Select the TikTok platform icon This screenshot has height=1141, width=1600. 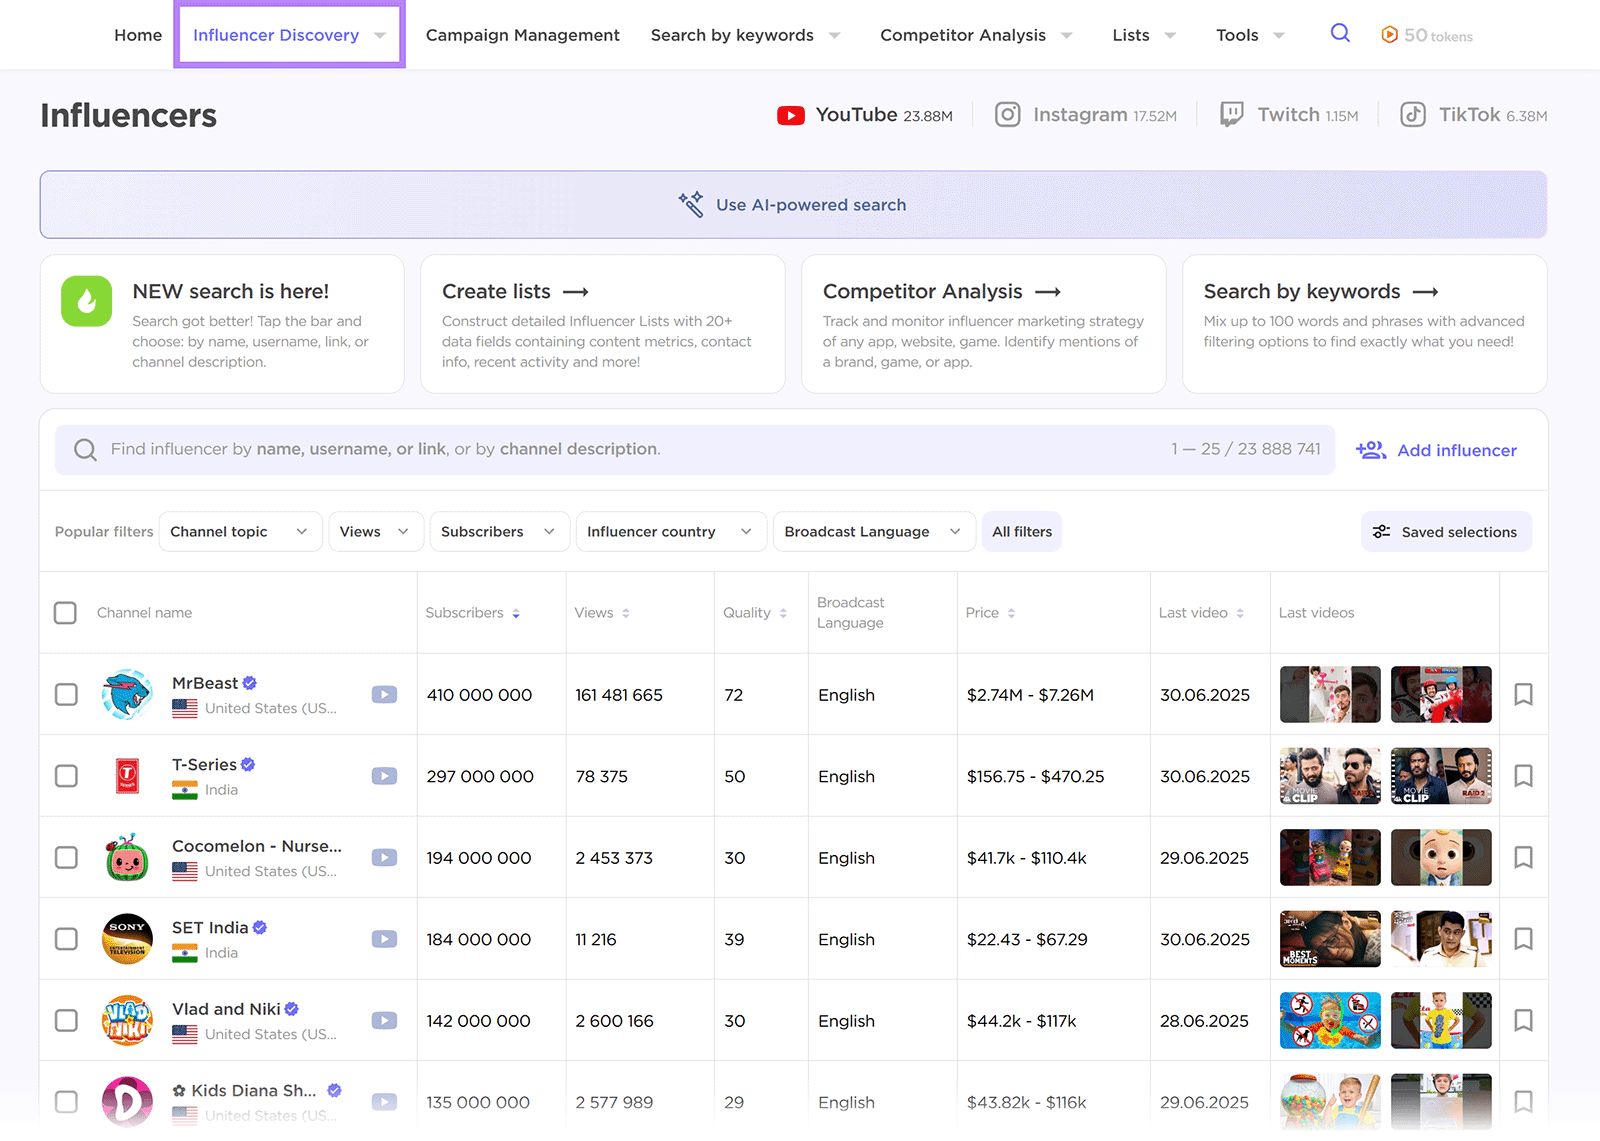coord(1413,114)
